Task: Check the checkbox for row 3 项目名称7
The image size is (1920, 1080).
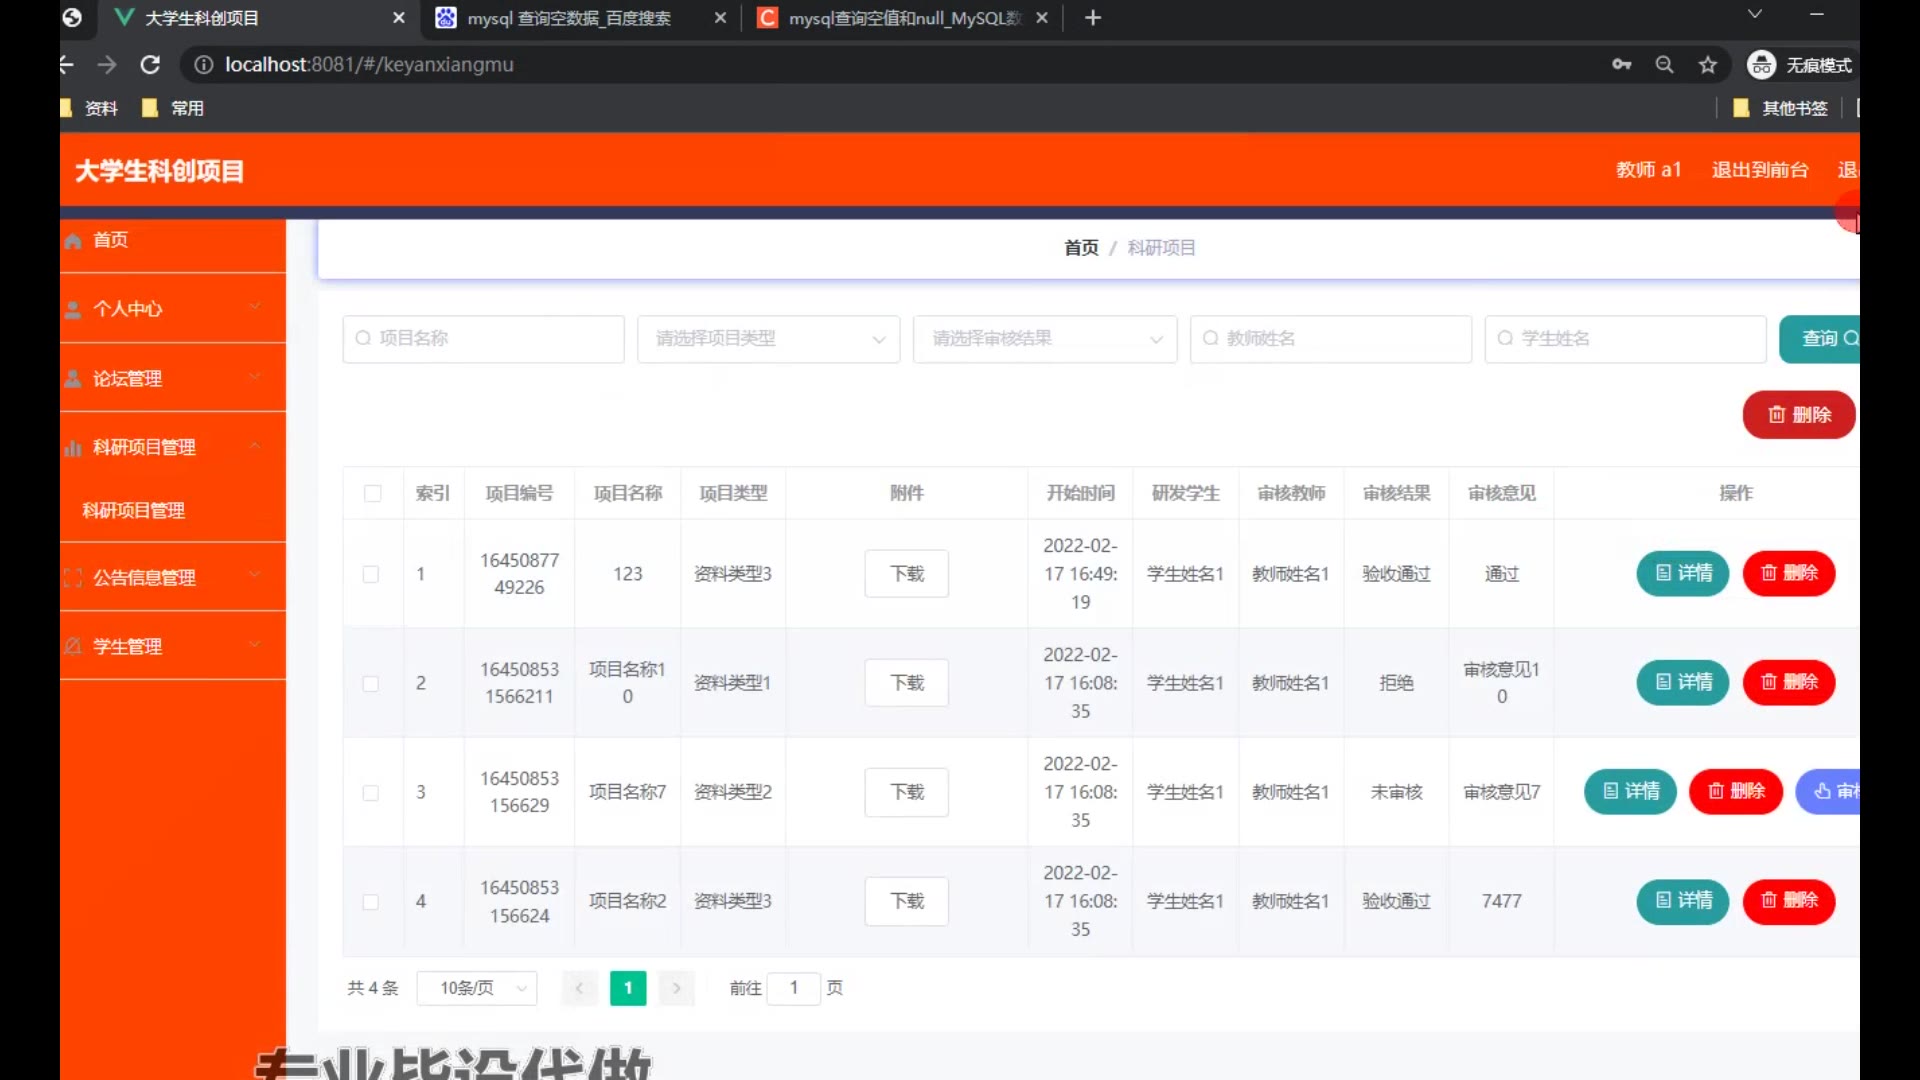Action: click(x=371, y=792)
